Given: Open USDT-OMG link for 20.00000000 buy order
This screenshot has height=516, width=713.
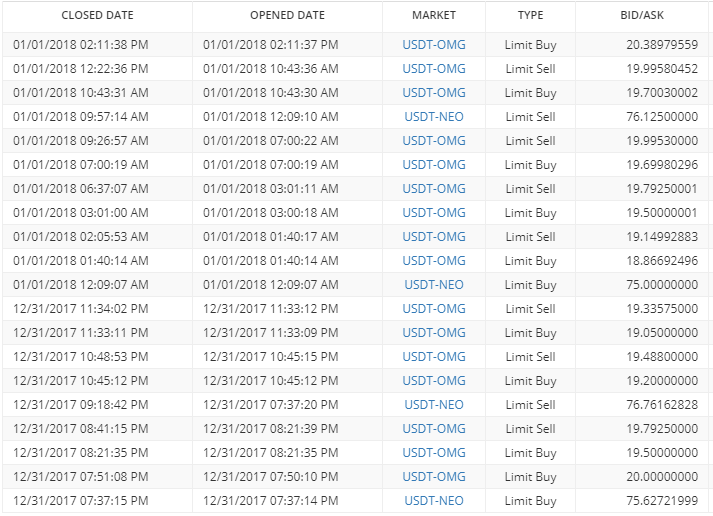Looking at the screenshot, I should tap(434, 476).
